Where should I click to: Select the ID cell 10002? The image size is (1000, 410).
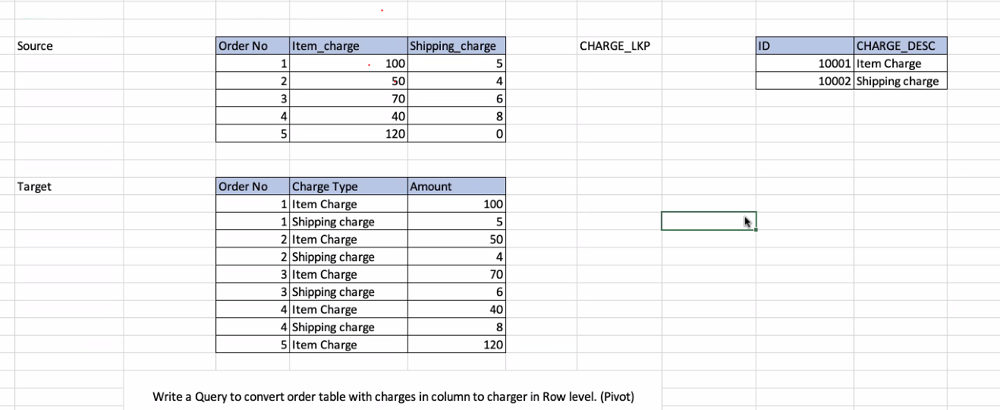805,81
